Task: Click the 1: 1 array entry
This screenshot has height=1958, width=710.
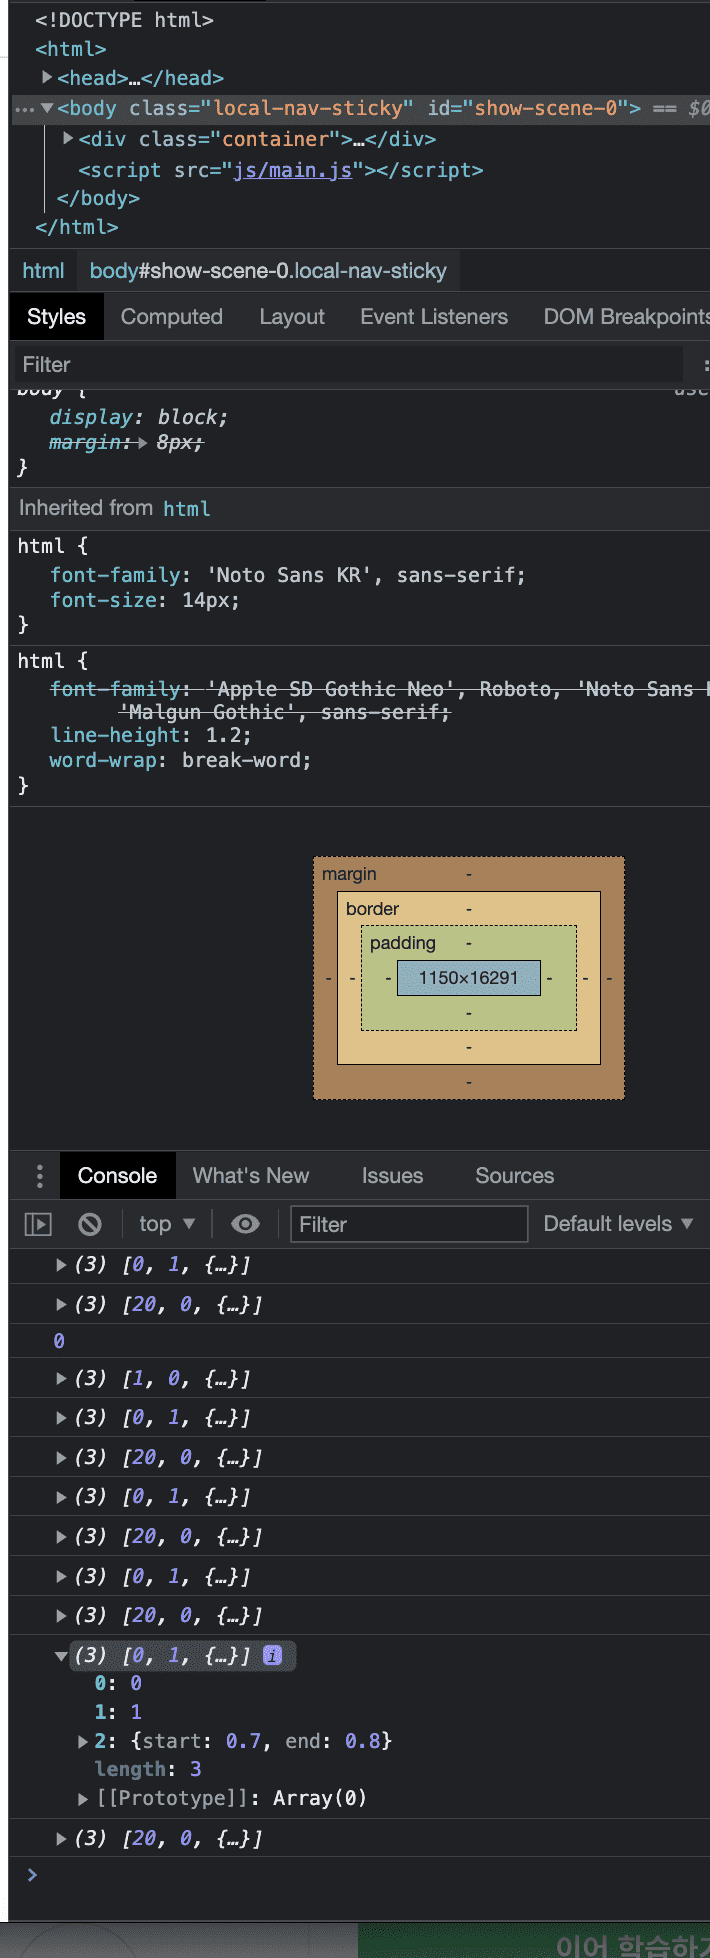Action: click(x=118, y=1712)
